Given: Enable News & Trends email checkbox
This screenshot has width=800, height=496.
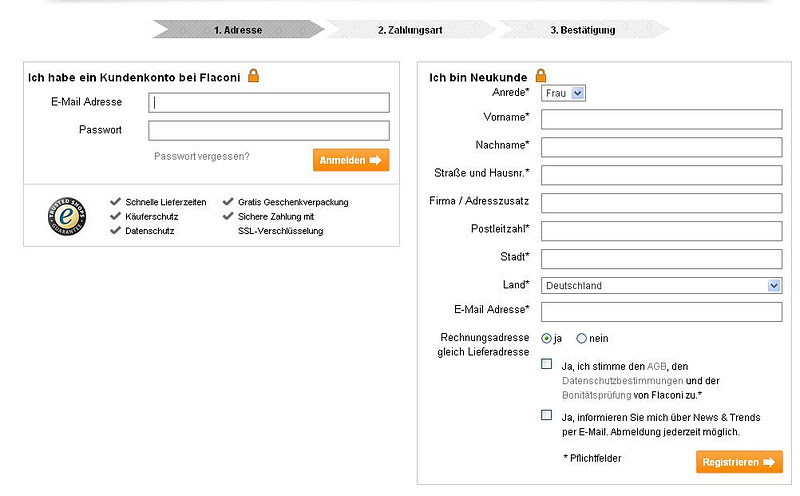Looking at the screenshot, I should (x=547, y=415).
